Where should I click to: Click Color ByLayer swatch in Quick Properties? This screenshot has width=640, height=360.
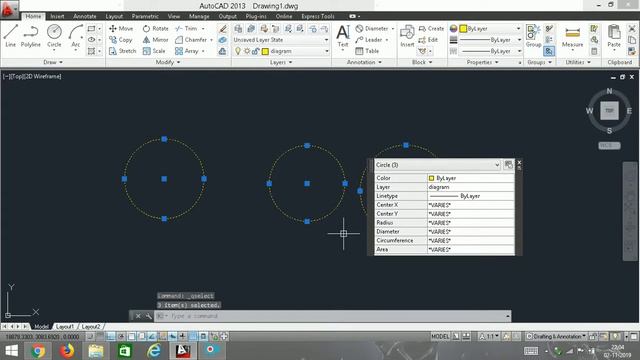click(x=431, y=178)
